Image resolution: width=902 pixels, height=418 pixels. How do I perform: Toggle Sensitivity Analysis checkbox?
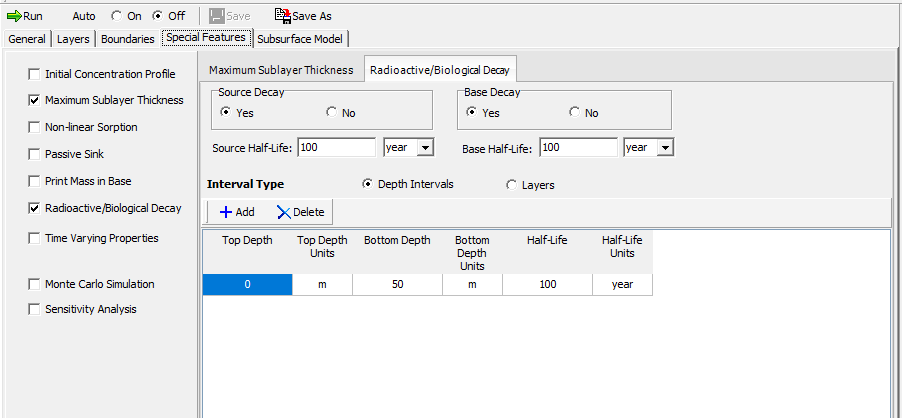pos(35,309)
